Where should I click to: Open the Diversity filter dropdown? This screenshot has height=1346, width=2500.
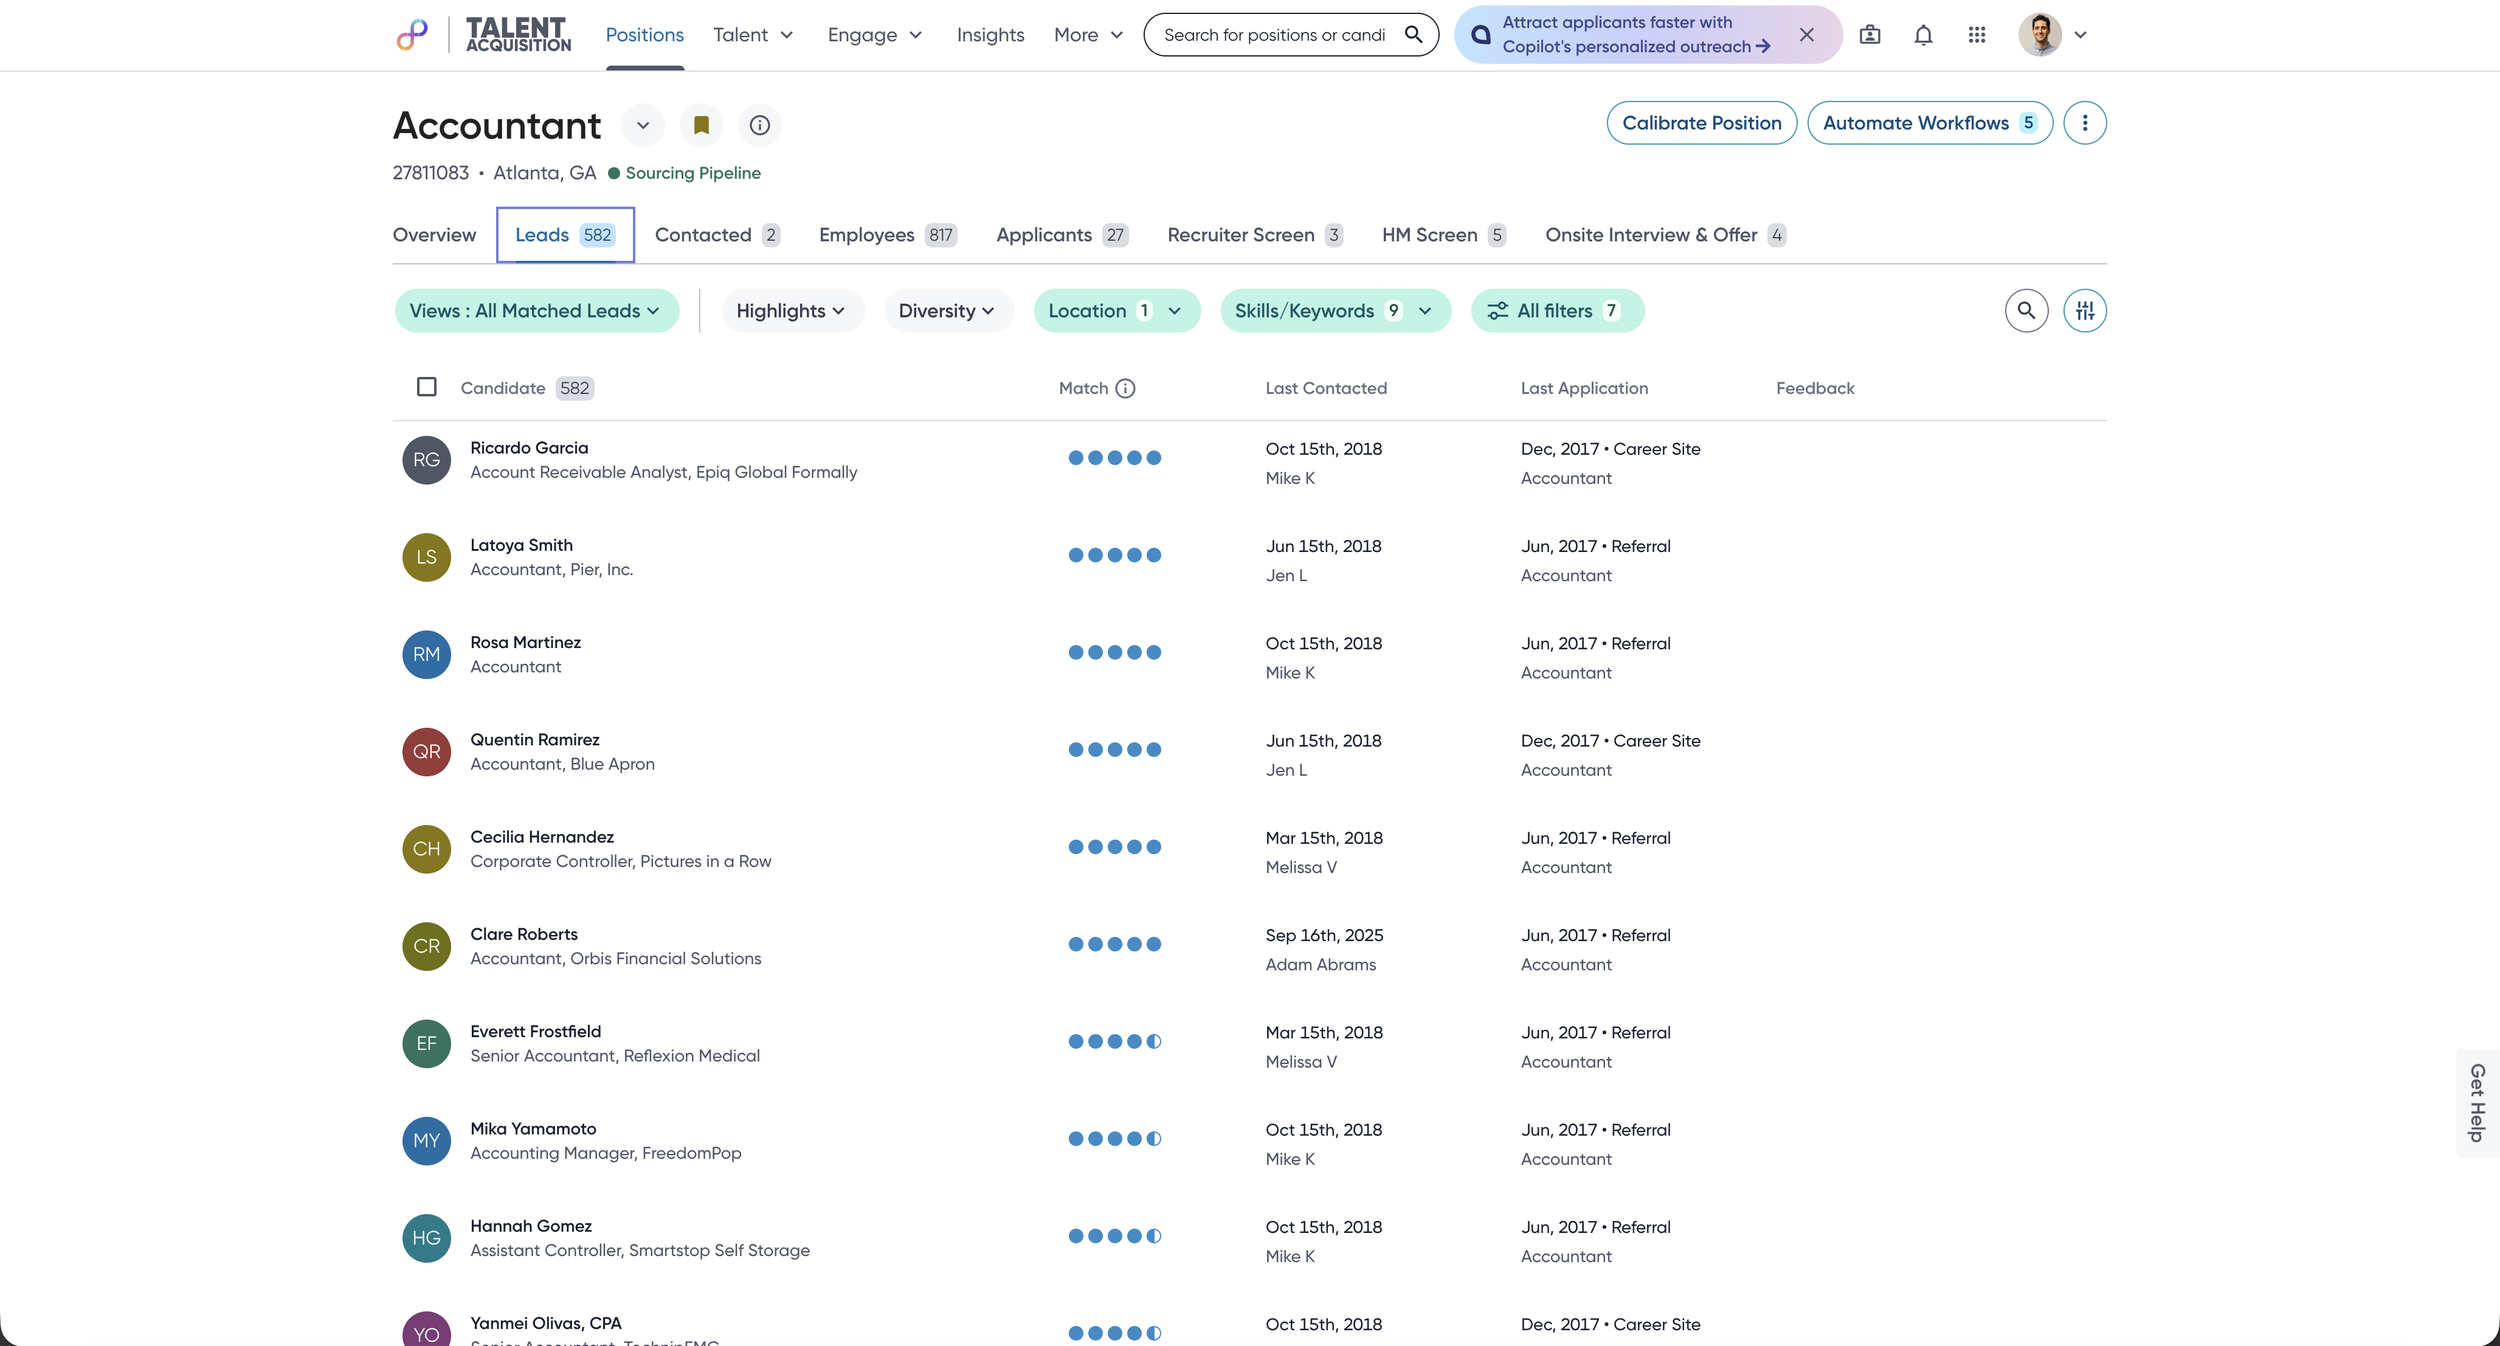[x=947, y=311]
